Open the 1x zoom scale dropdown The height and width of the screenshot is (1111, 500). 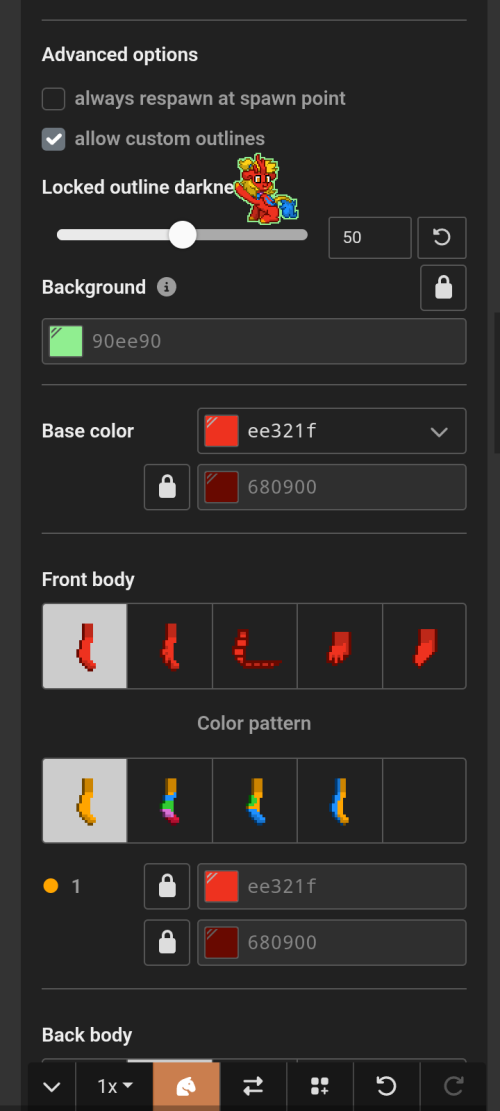click(115, 1086)
